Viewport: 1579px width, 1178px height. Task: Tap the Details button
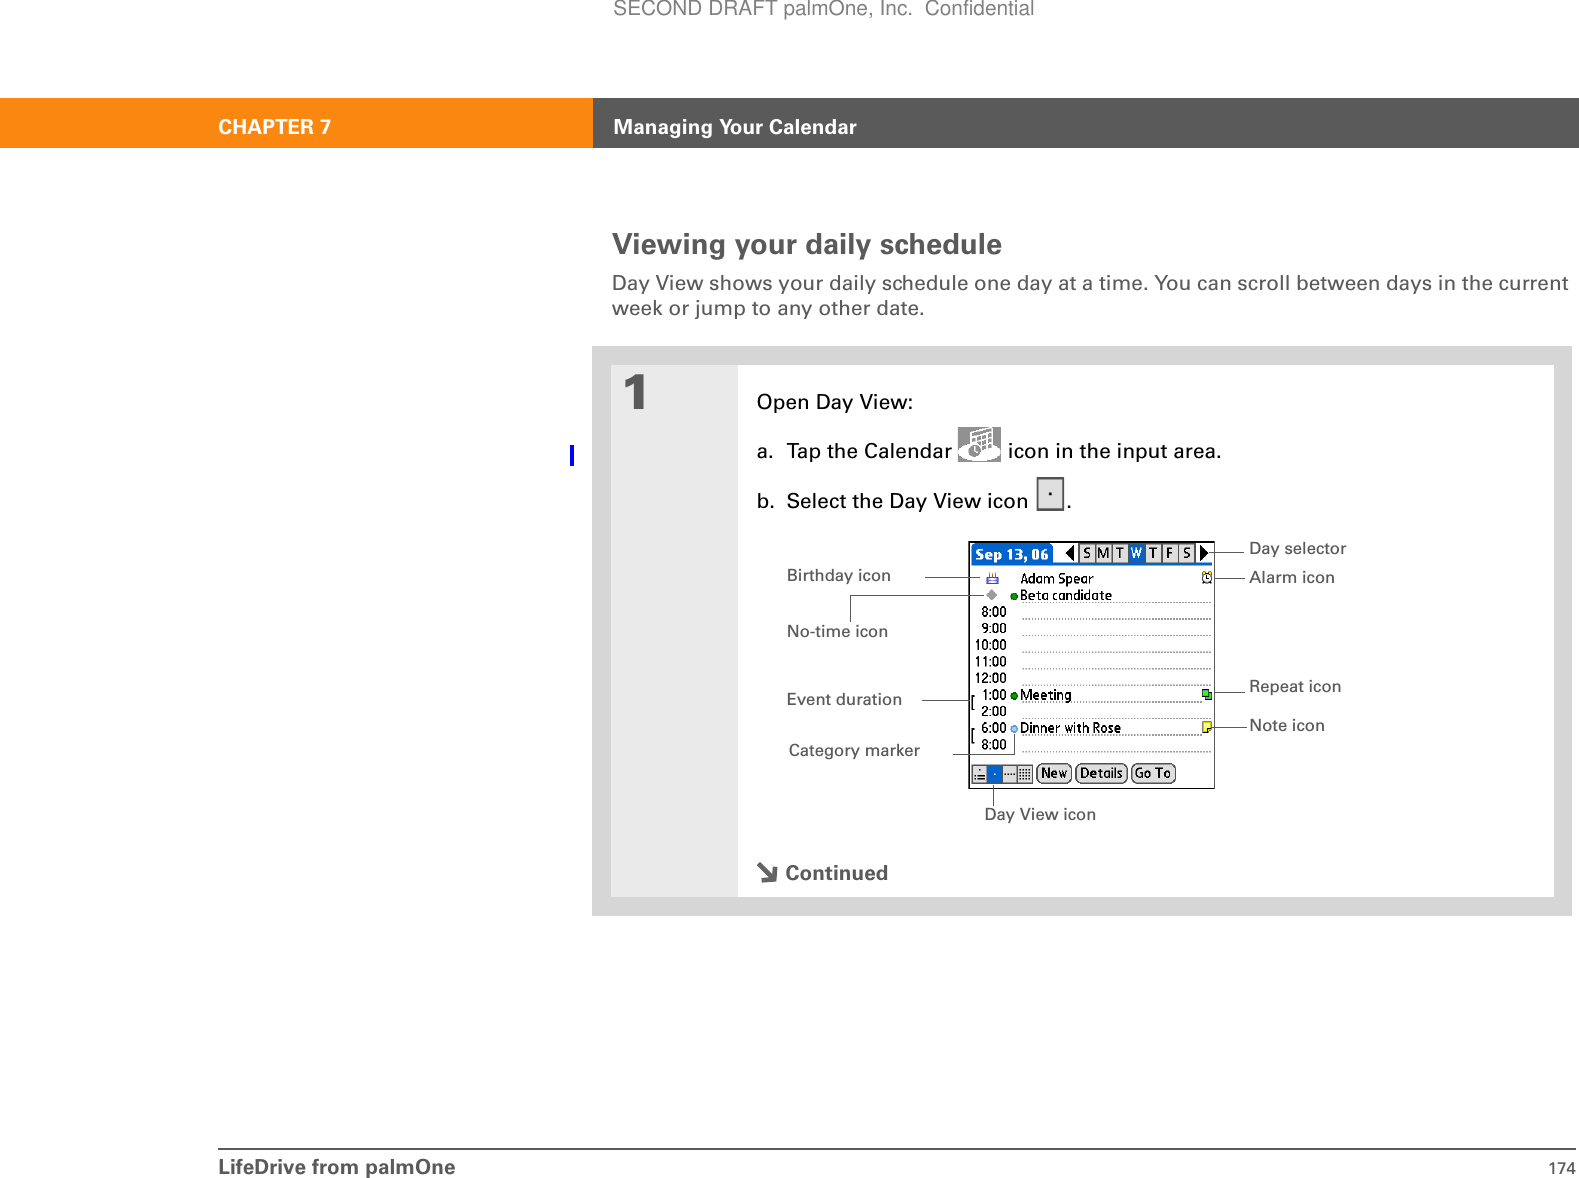pyautogui.click(x=1101, y=773)
